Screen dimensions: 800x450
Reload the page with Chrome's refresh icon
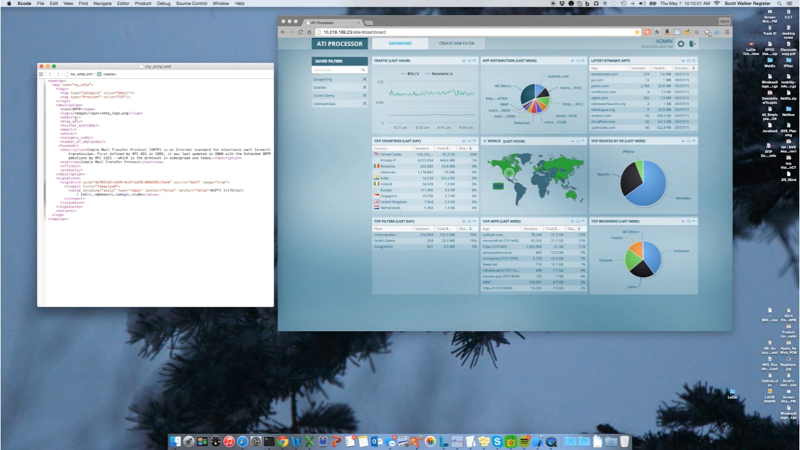300,32
